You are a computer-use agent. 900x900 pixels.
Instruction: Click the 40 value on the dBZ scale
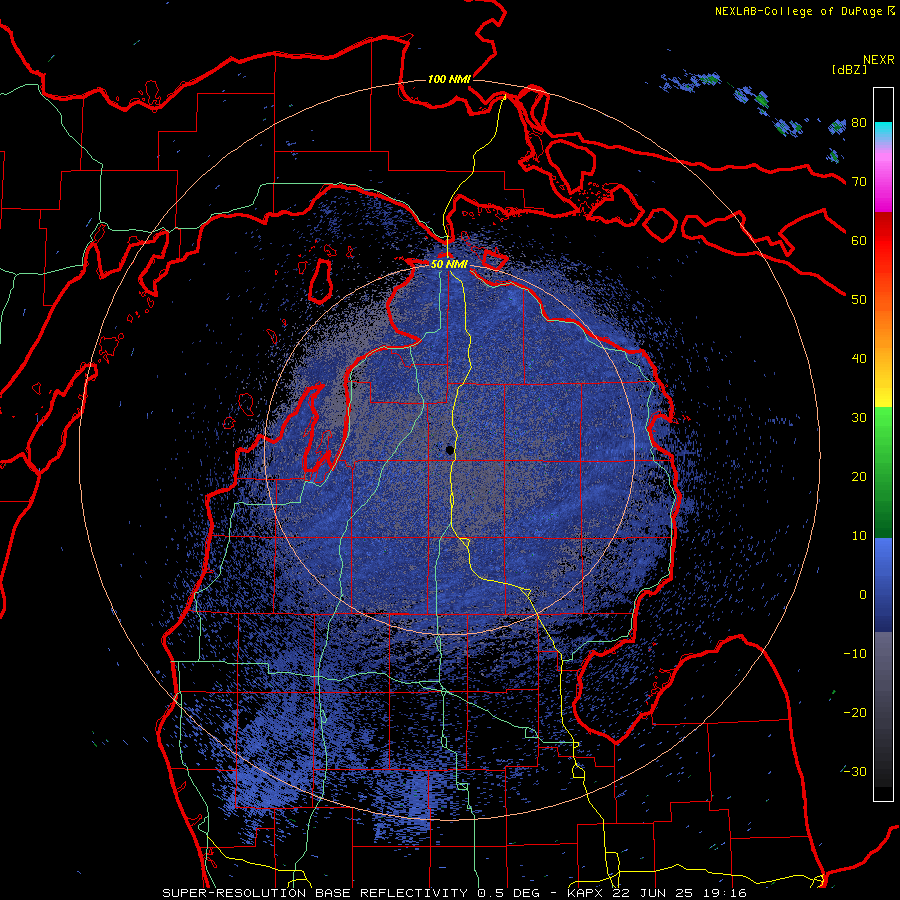point(859,359)
